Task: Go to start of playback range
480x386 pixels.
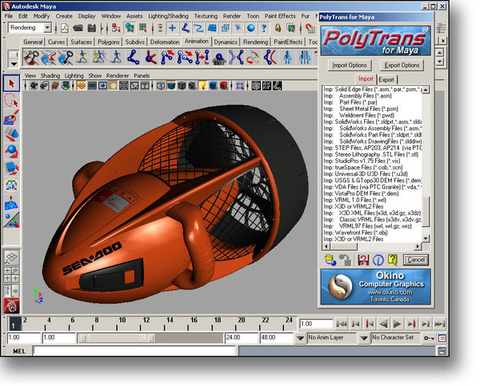Action: pyautogui.click(x=341, y=324)
